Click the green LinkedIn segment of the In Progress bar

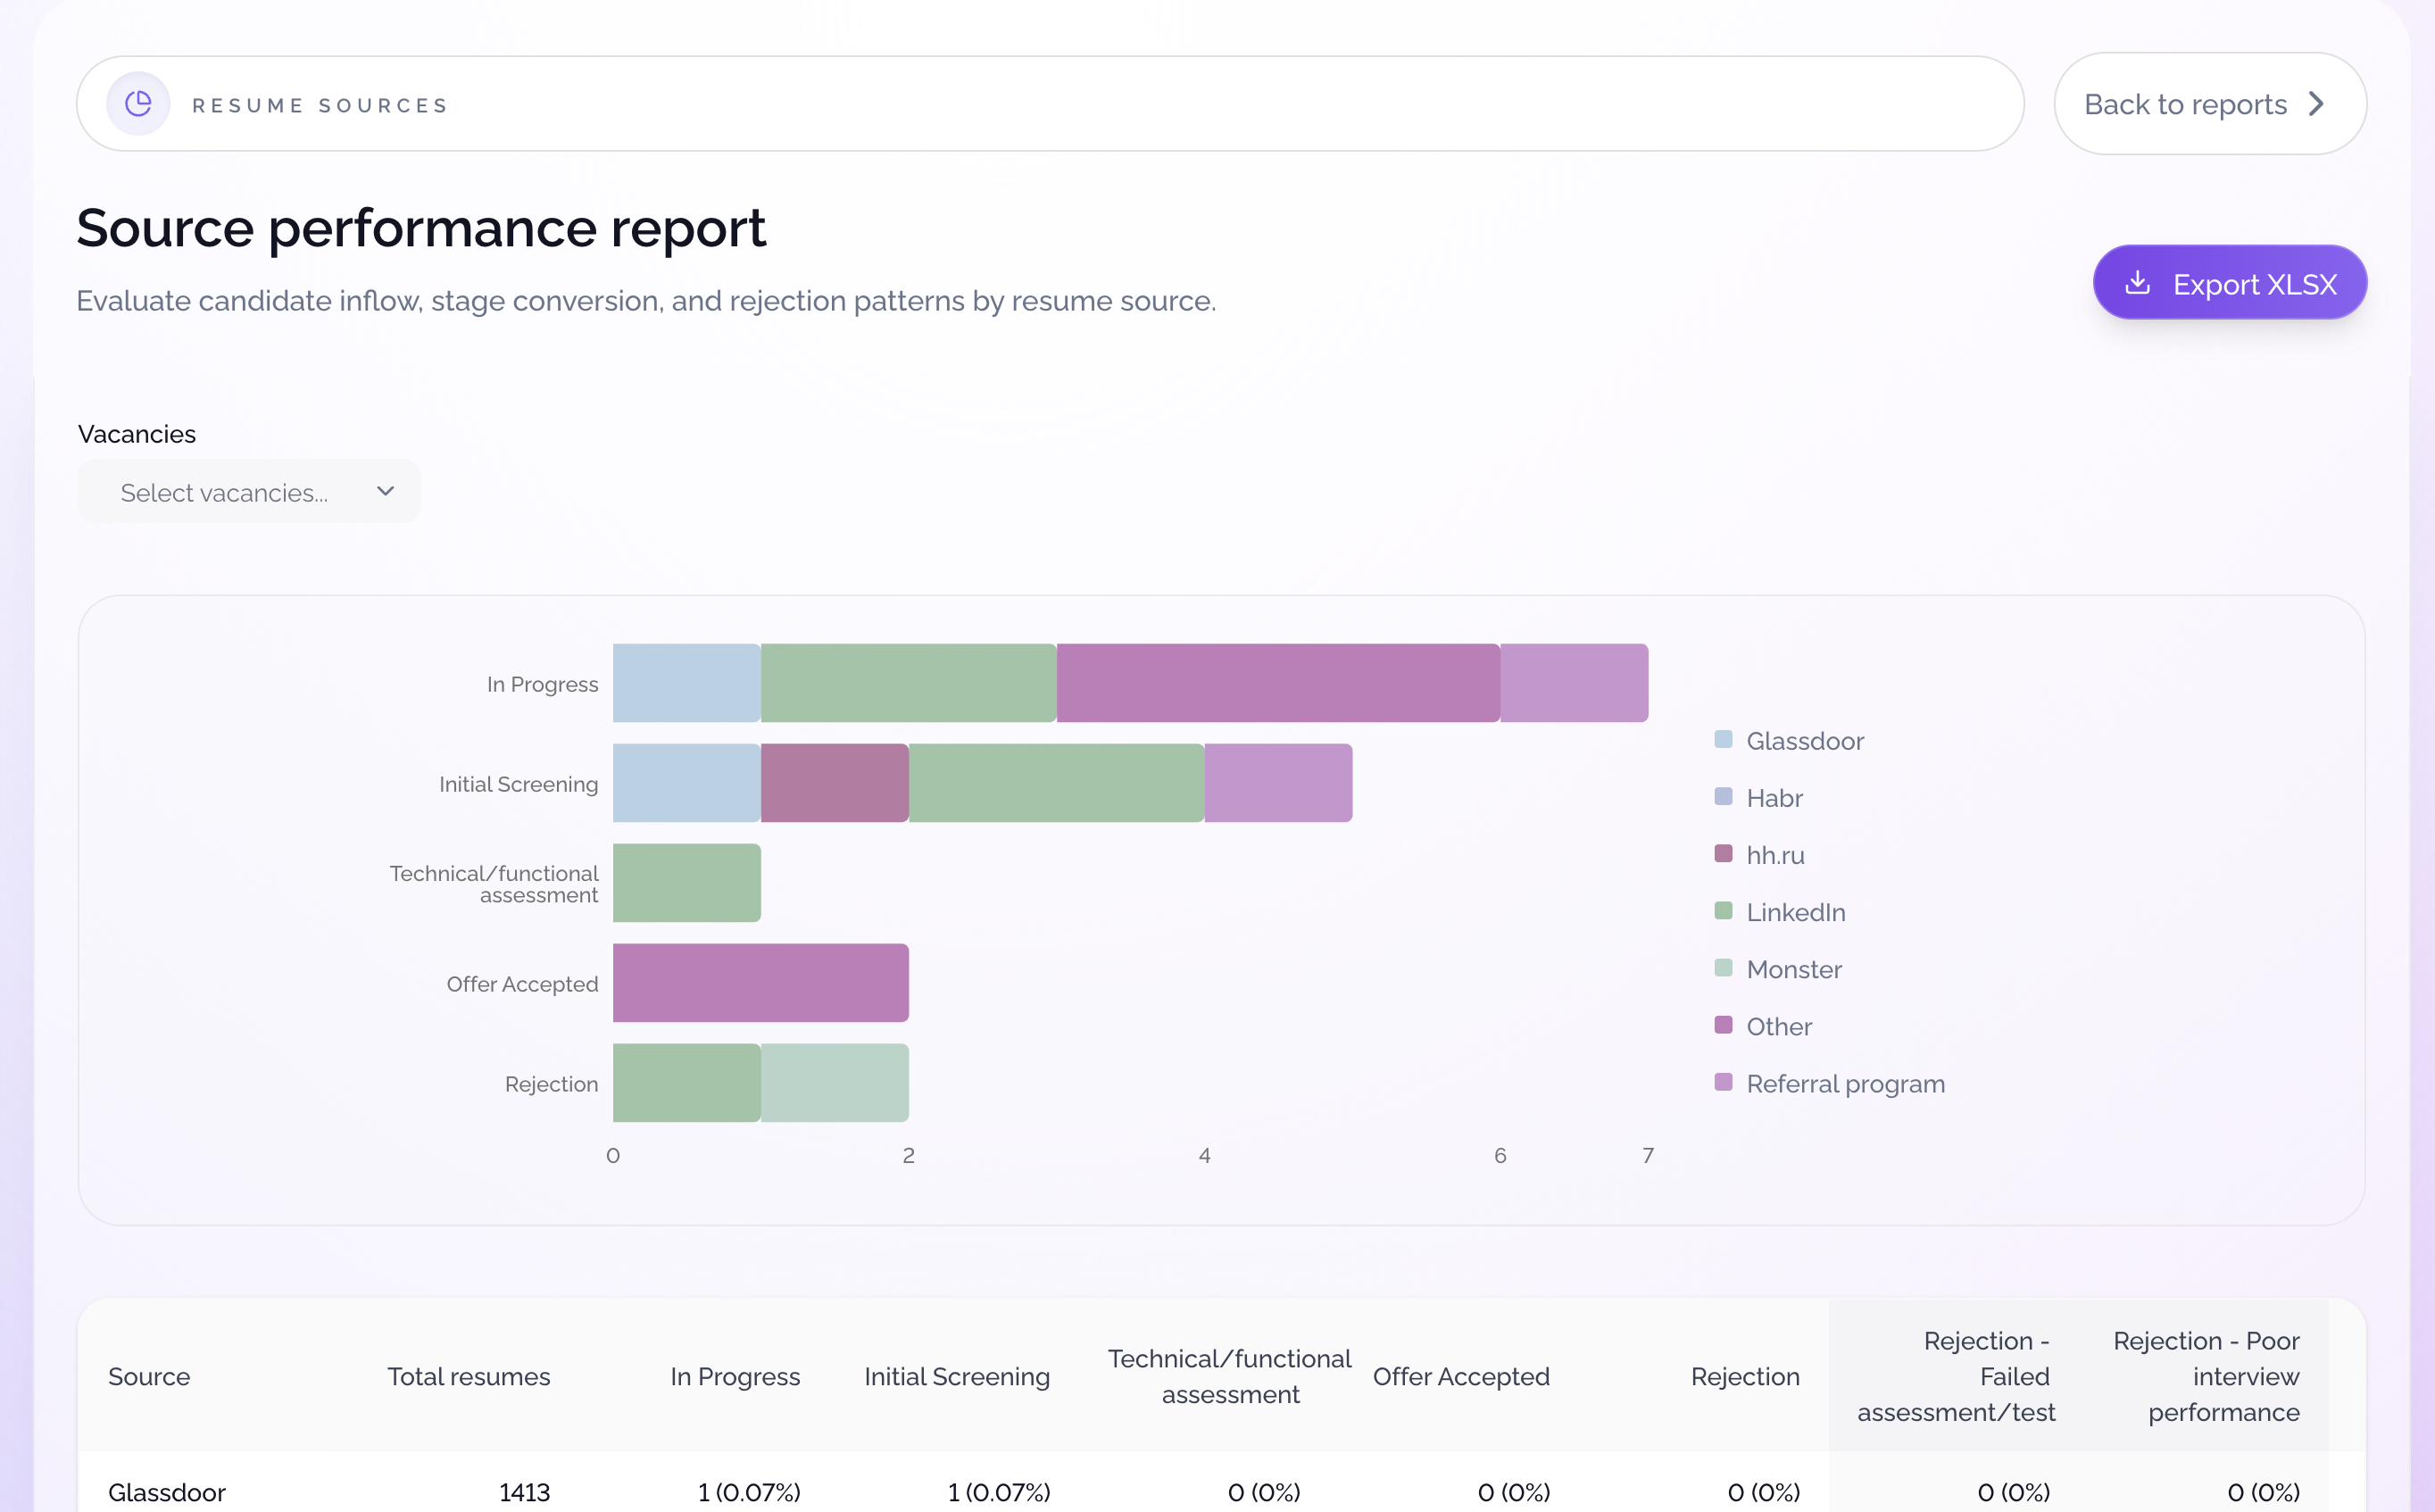click(x=909, y=683)
